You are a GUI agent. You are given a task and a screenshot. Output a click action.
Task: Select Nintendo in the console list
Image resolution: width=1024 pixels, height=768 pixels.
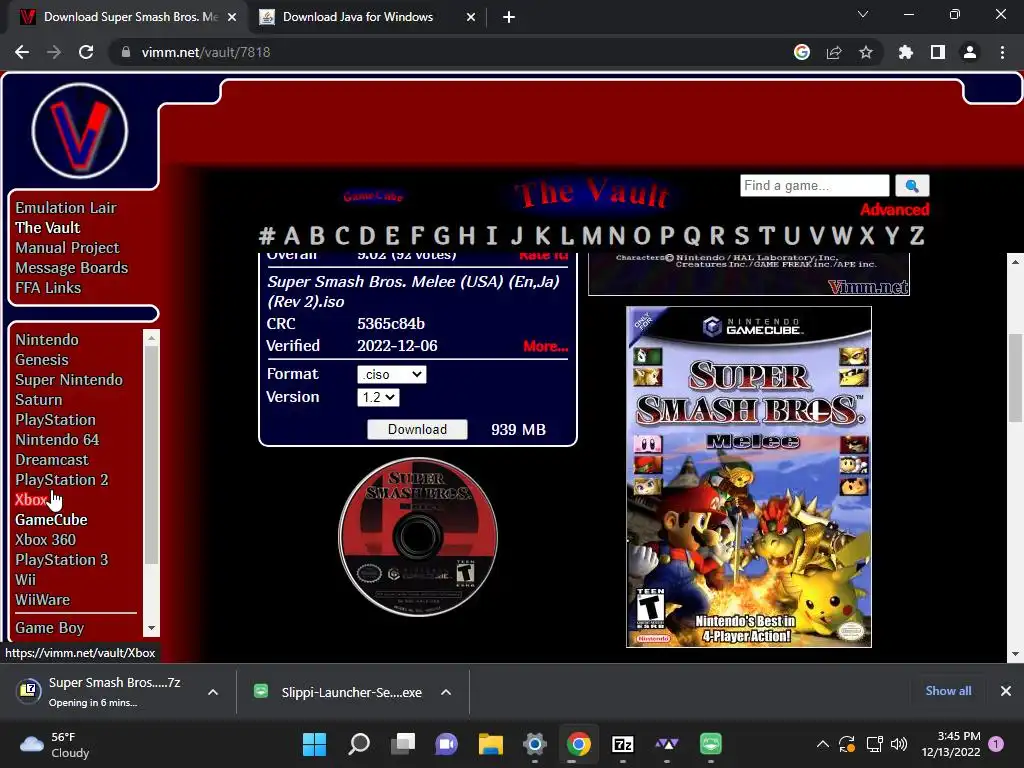tap(47, 340)
